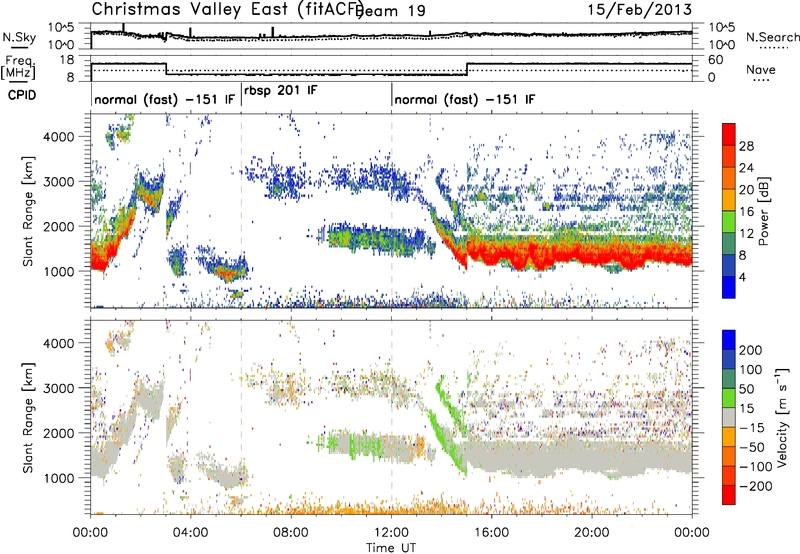Image resolution: width=800 pixels, height=554 pixels.
Task: Click the 2000 km tick of the velocity panel
Action: (59, 433)
